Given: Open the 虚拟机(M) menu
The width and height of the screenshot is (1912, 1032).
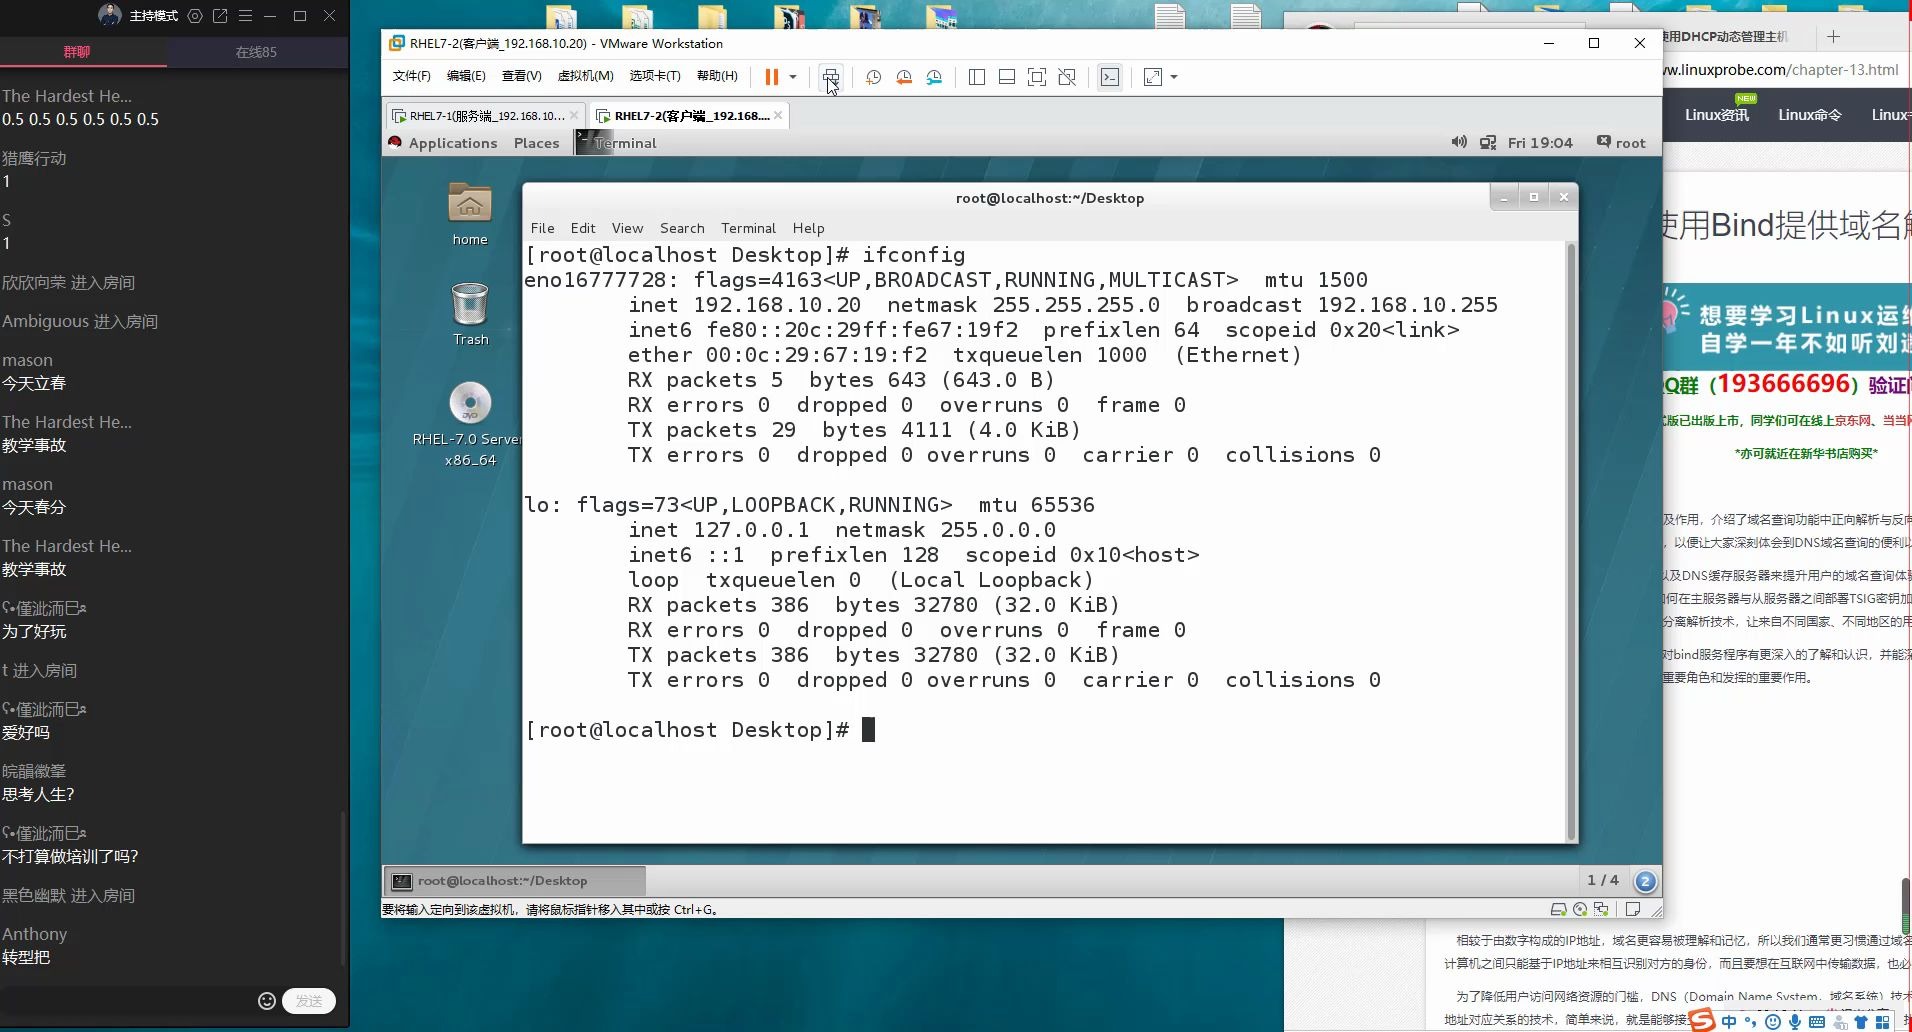Looking at the screenshot, I should 586,76.
